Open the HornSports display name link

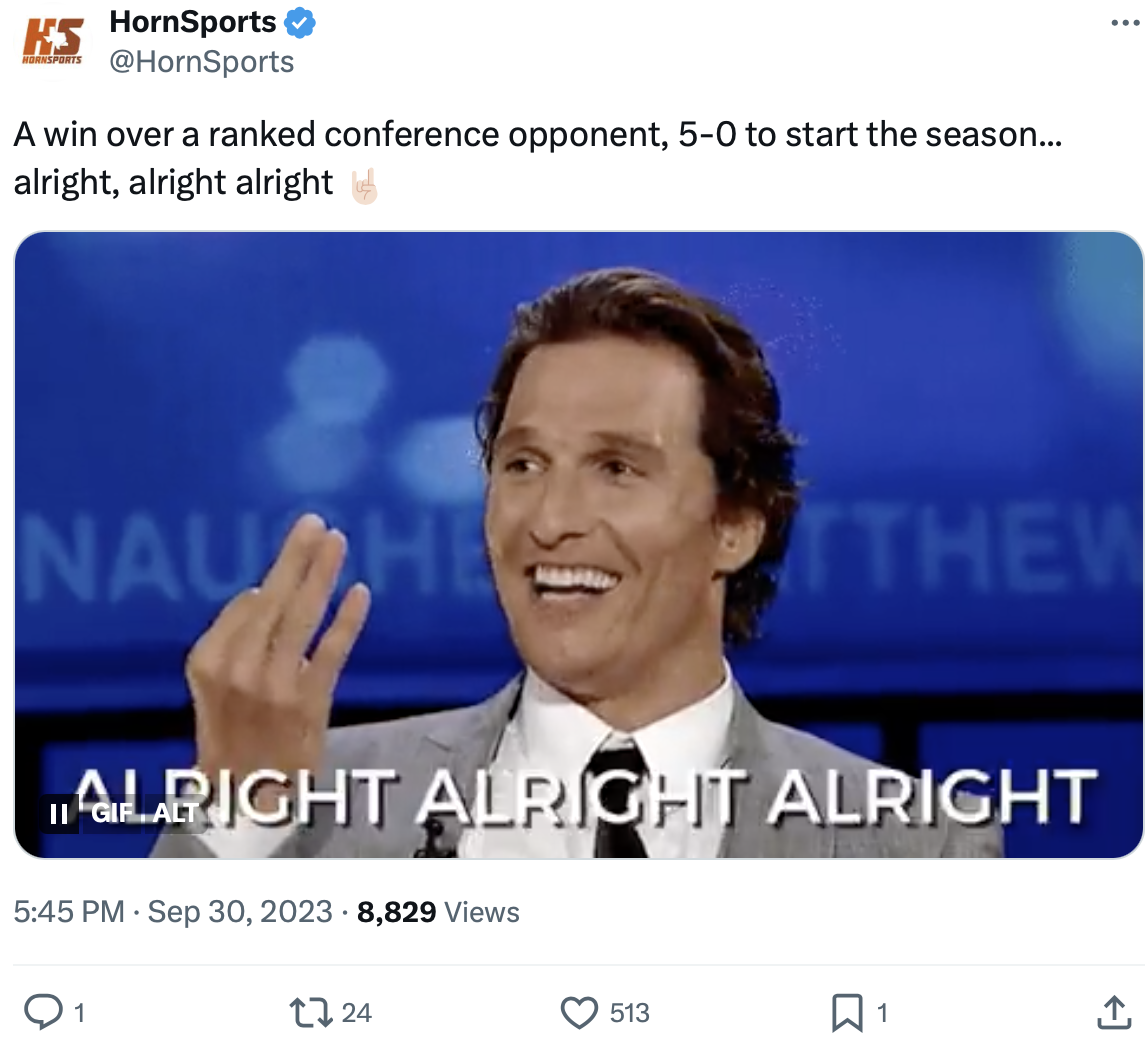[193, 22]
